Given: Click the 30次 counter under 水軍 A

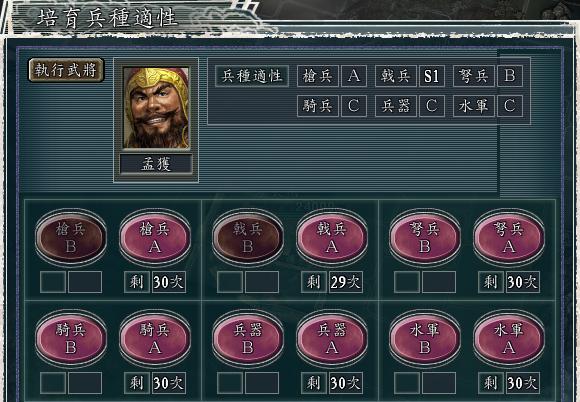Looking at the screenshot, I should pos(522,382).
